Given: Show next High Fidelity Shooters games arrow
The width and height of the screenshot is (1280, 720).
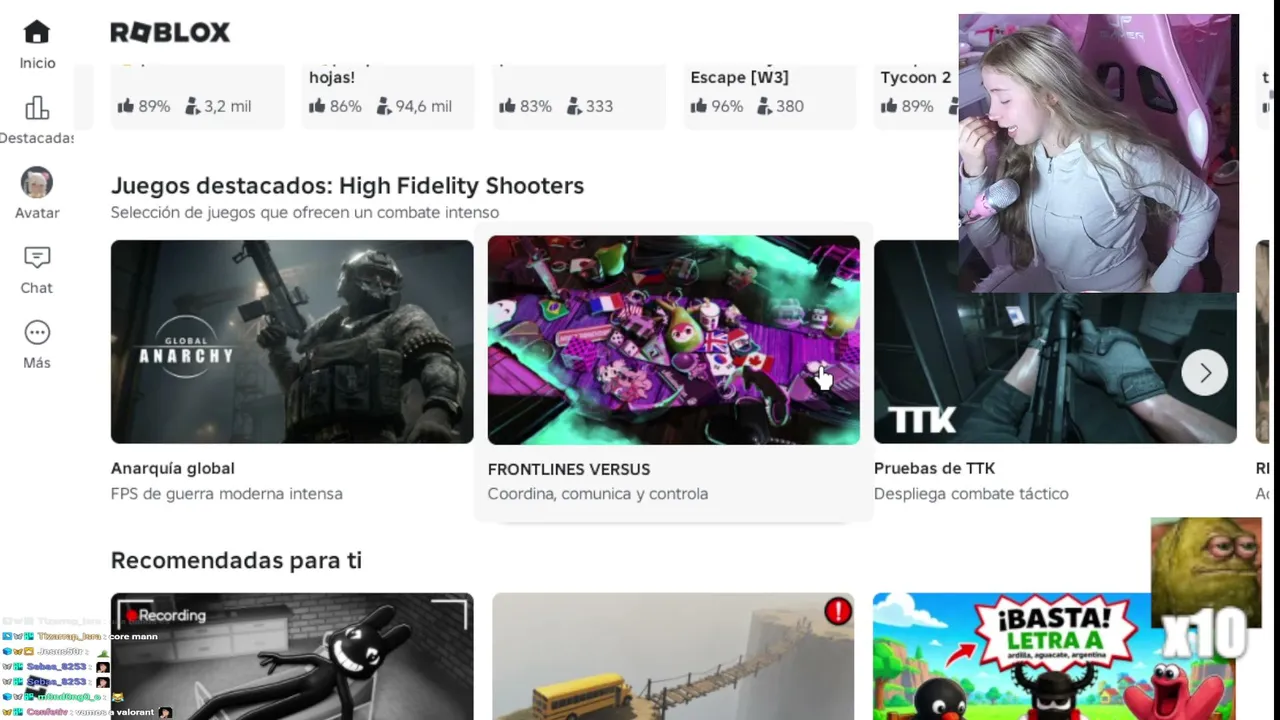Looking at the screenshot, I should [1205, 373].
